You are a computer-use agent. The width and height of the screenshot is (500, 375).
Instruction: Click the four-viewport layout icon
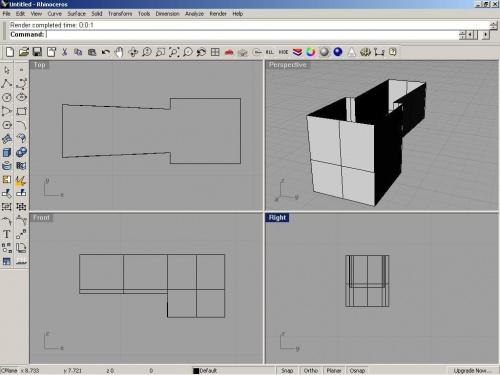point(215,52)
